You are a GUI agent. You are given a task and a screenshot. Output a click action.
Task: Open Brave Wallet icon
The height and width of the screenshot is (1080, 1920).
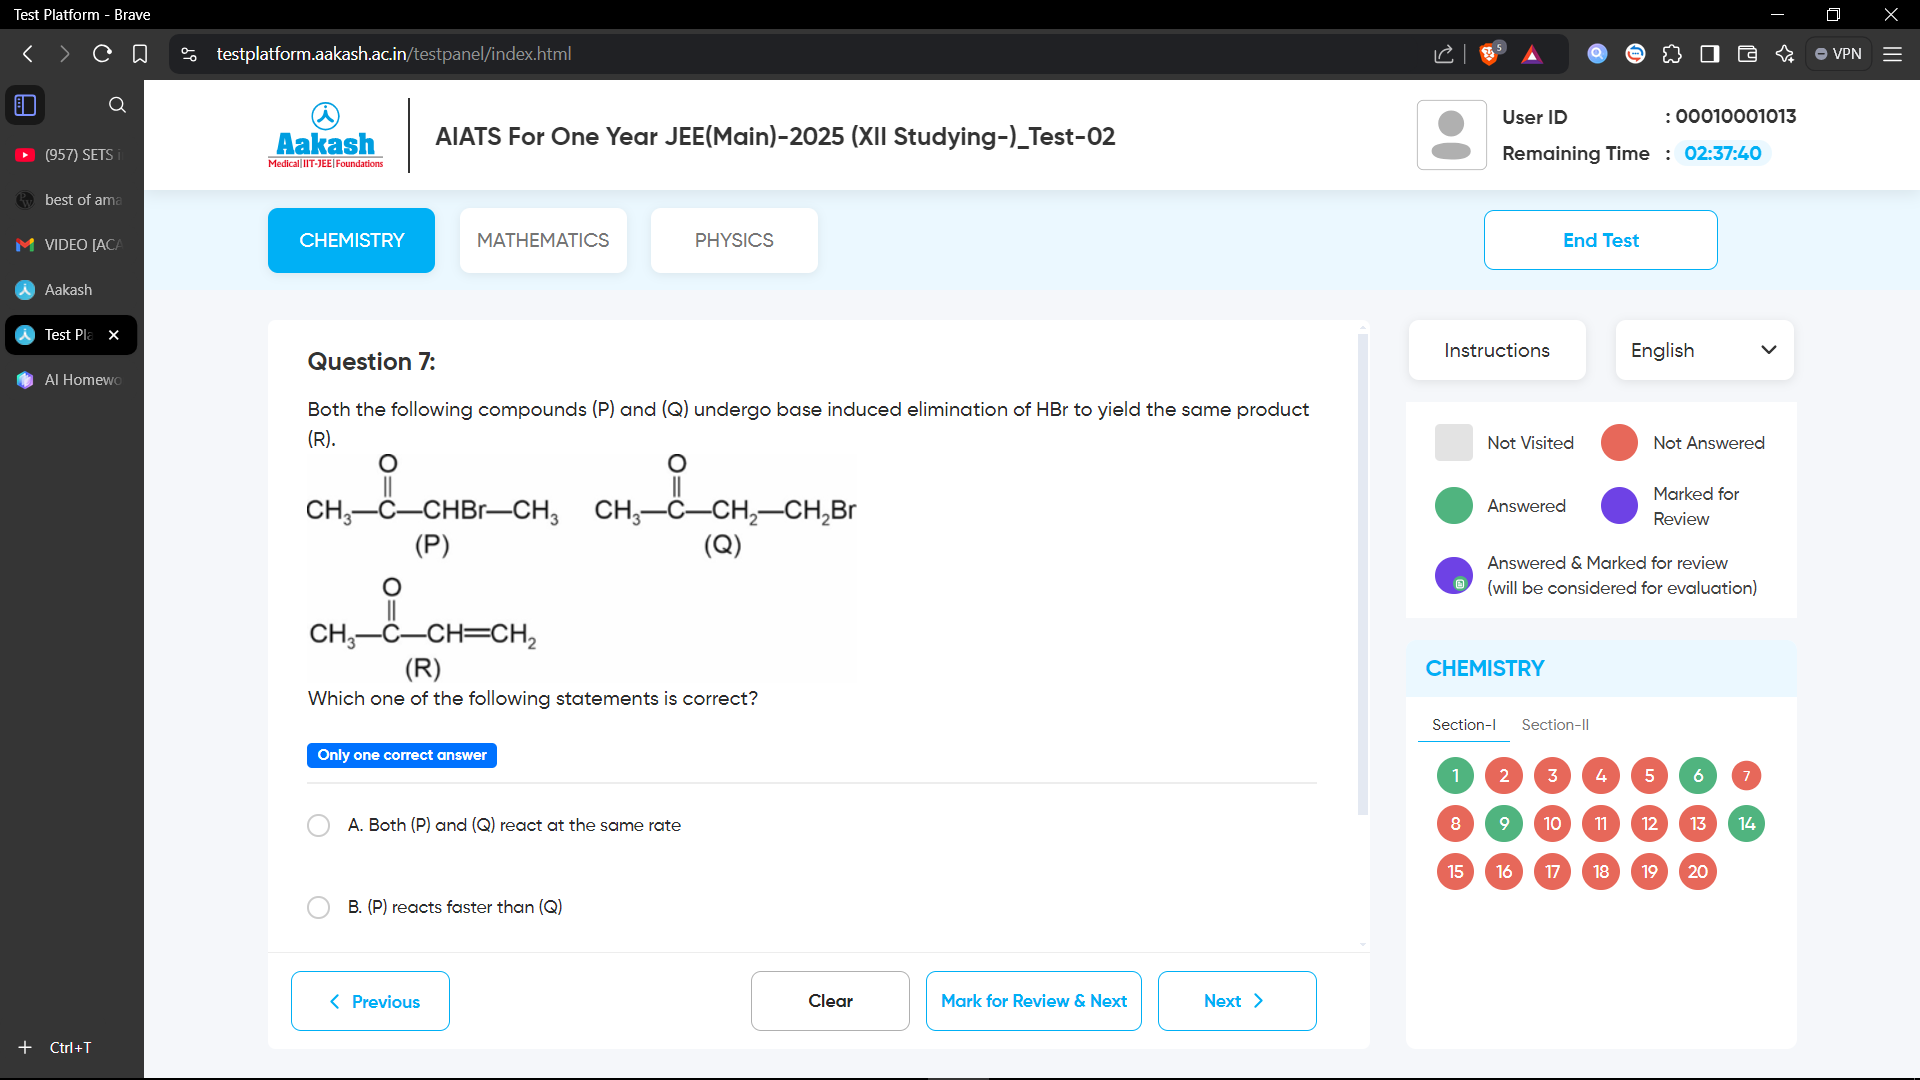pos(1748,54)
